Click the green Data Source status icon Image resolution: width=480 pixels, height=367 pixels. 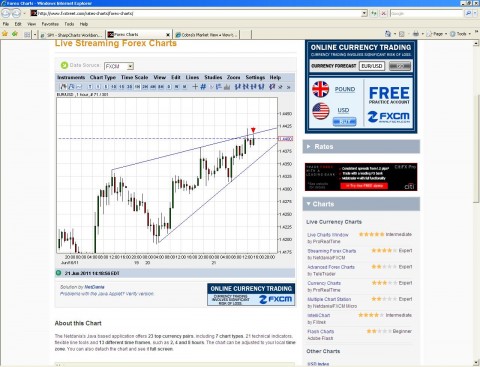[64, 65]
